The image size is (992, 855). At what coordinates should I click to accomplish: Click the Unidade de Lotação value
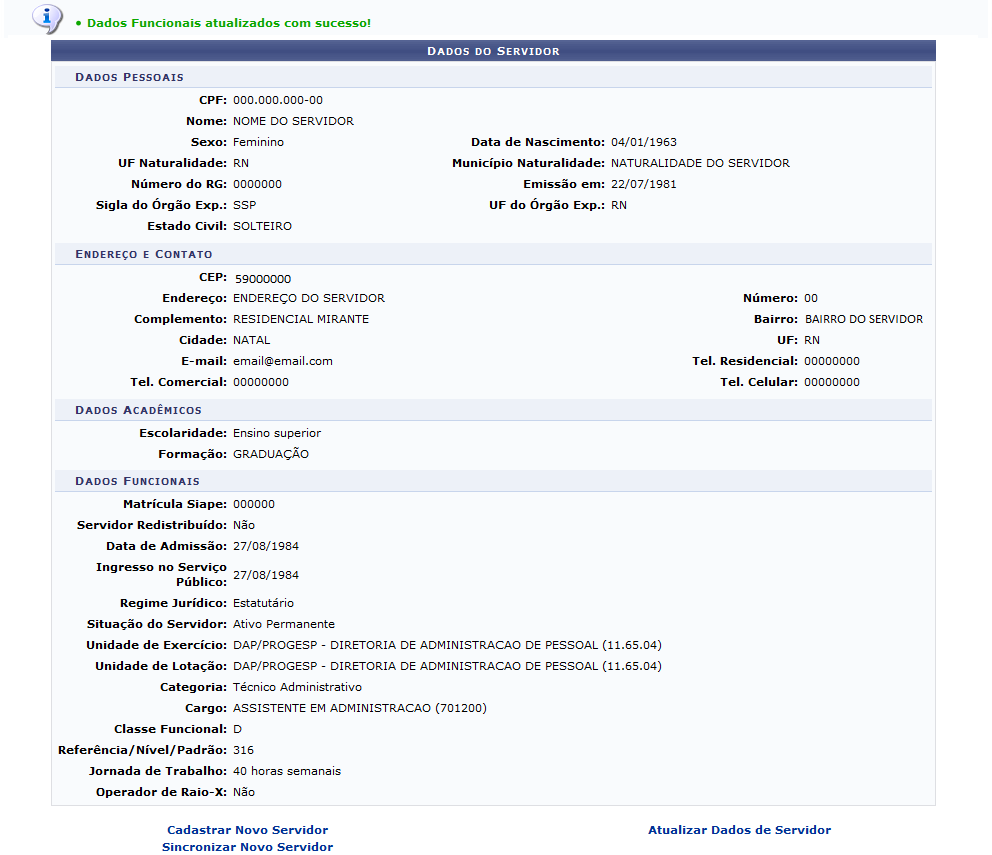tap(447, 666)
